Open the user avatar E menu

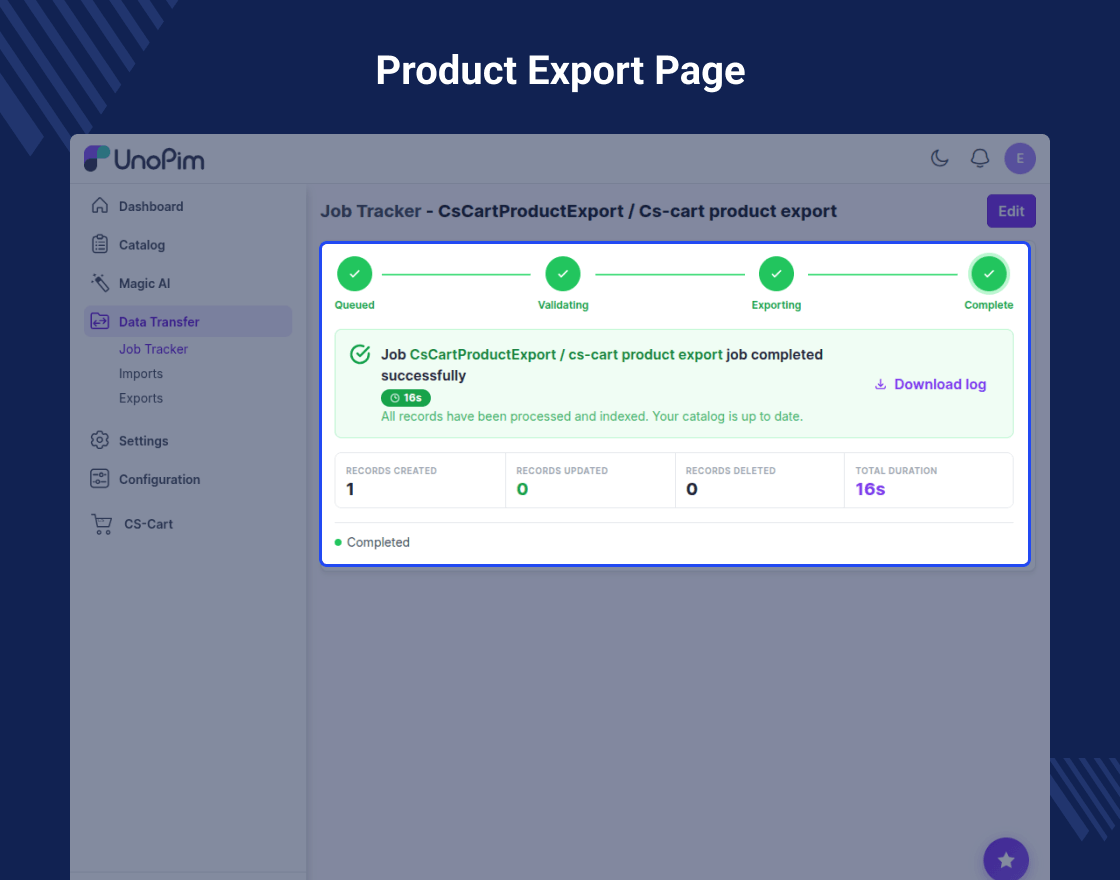tap(1020, 159)
